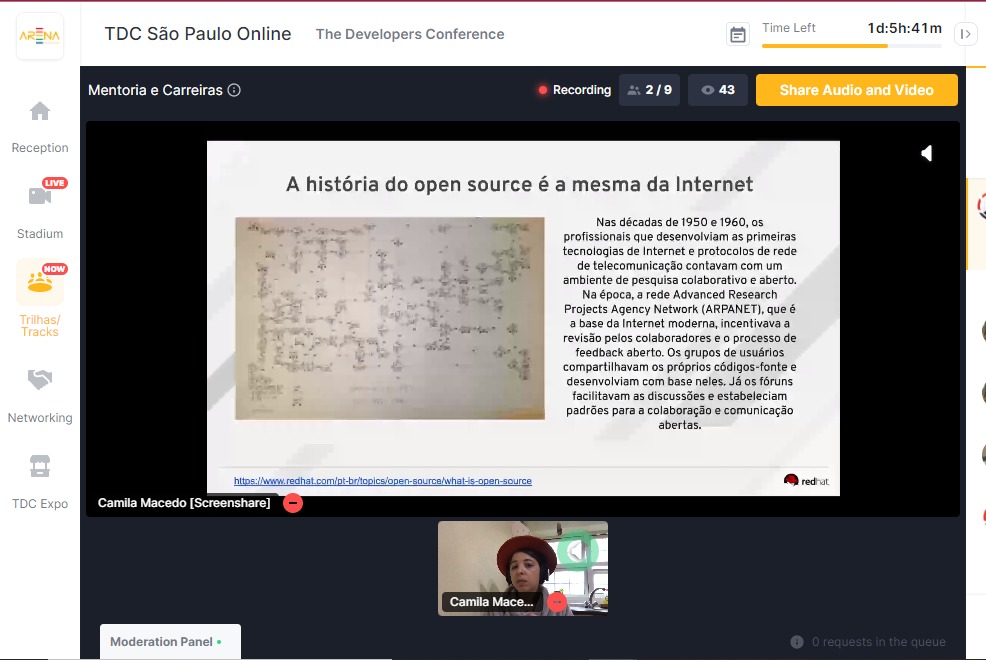Go to the live Stadium section
The width and height of the screenshot is (986, 660).
click(40, 196)
